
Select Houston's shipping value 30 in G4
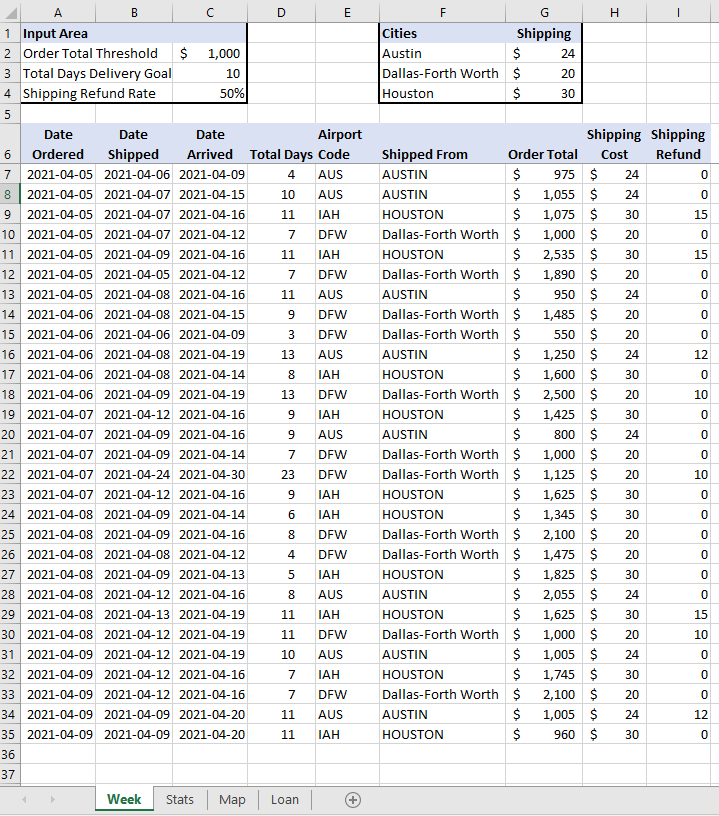coord(544,94)
